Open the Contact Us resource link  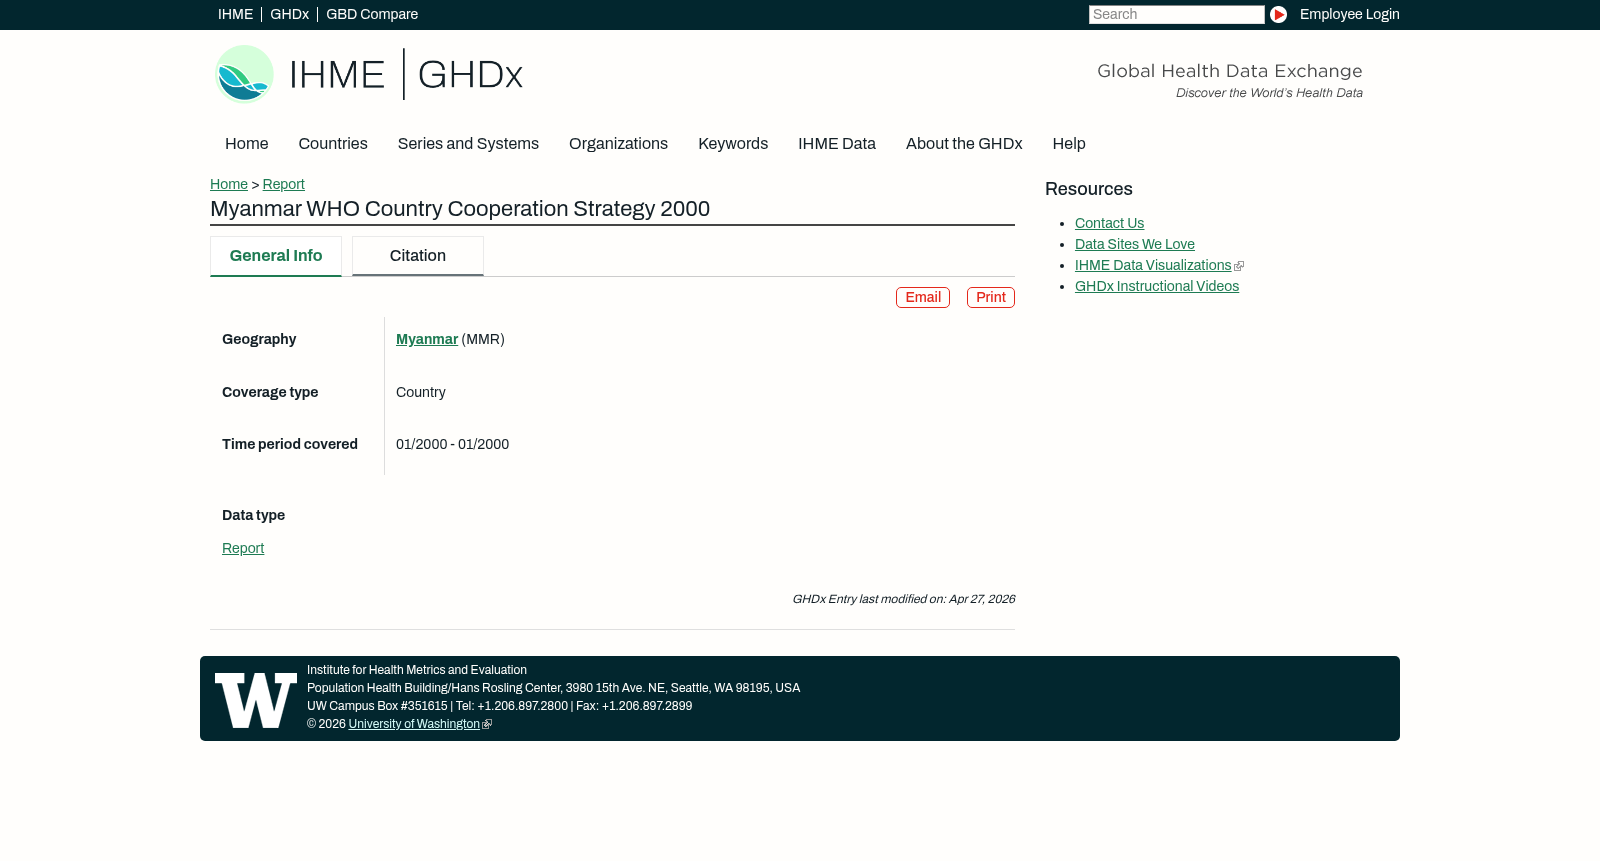click(1109, 224)
